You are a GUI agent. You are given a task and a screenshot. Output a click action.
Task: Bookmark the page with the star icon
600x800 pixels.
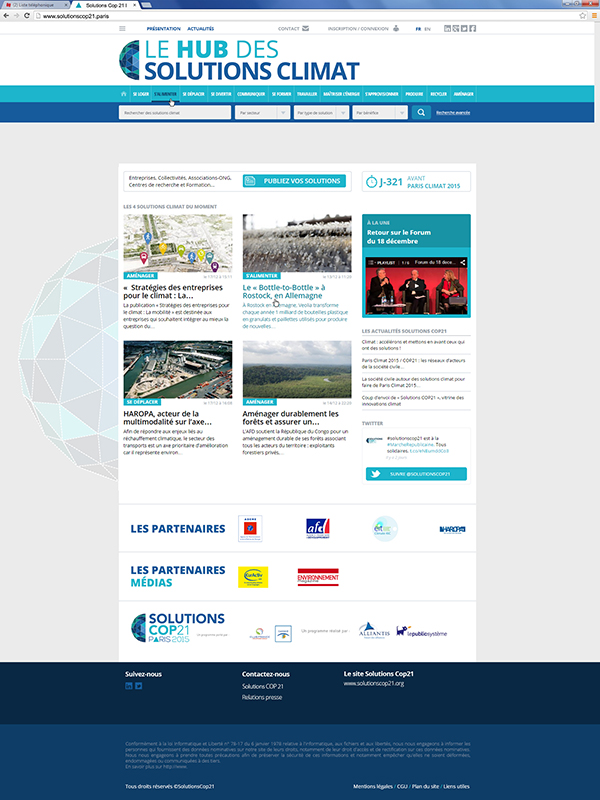pyautogui.click(x=583, y=16)
